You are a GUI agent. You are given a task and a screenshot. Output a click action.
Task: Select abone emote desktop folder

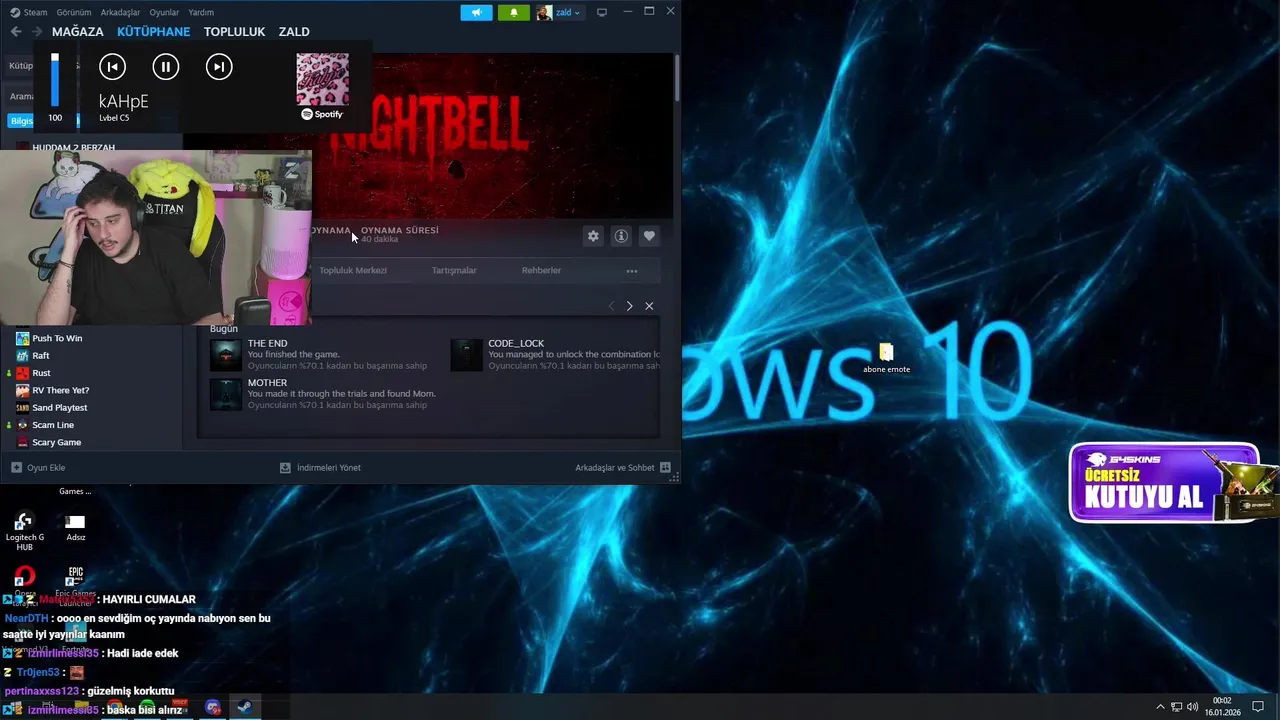(886, 358)
